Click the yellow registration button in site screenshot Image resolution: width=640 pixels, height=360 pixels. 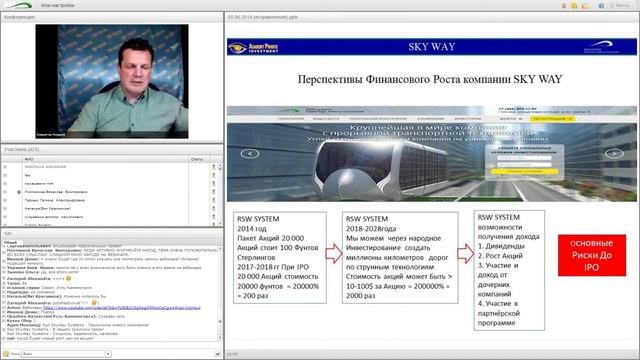tap(552, 118)
